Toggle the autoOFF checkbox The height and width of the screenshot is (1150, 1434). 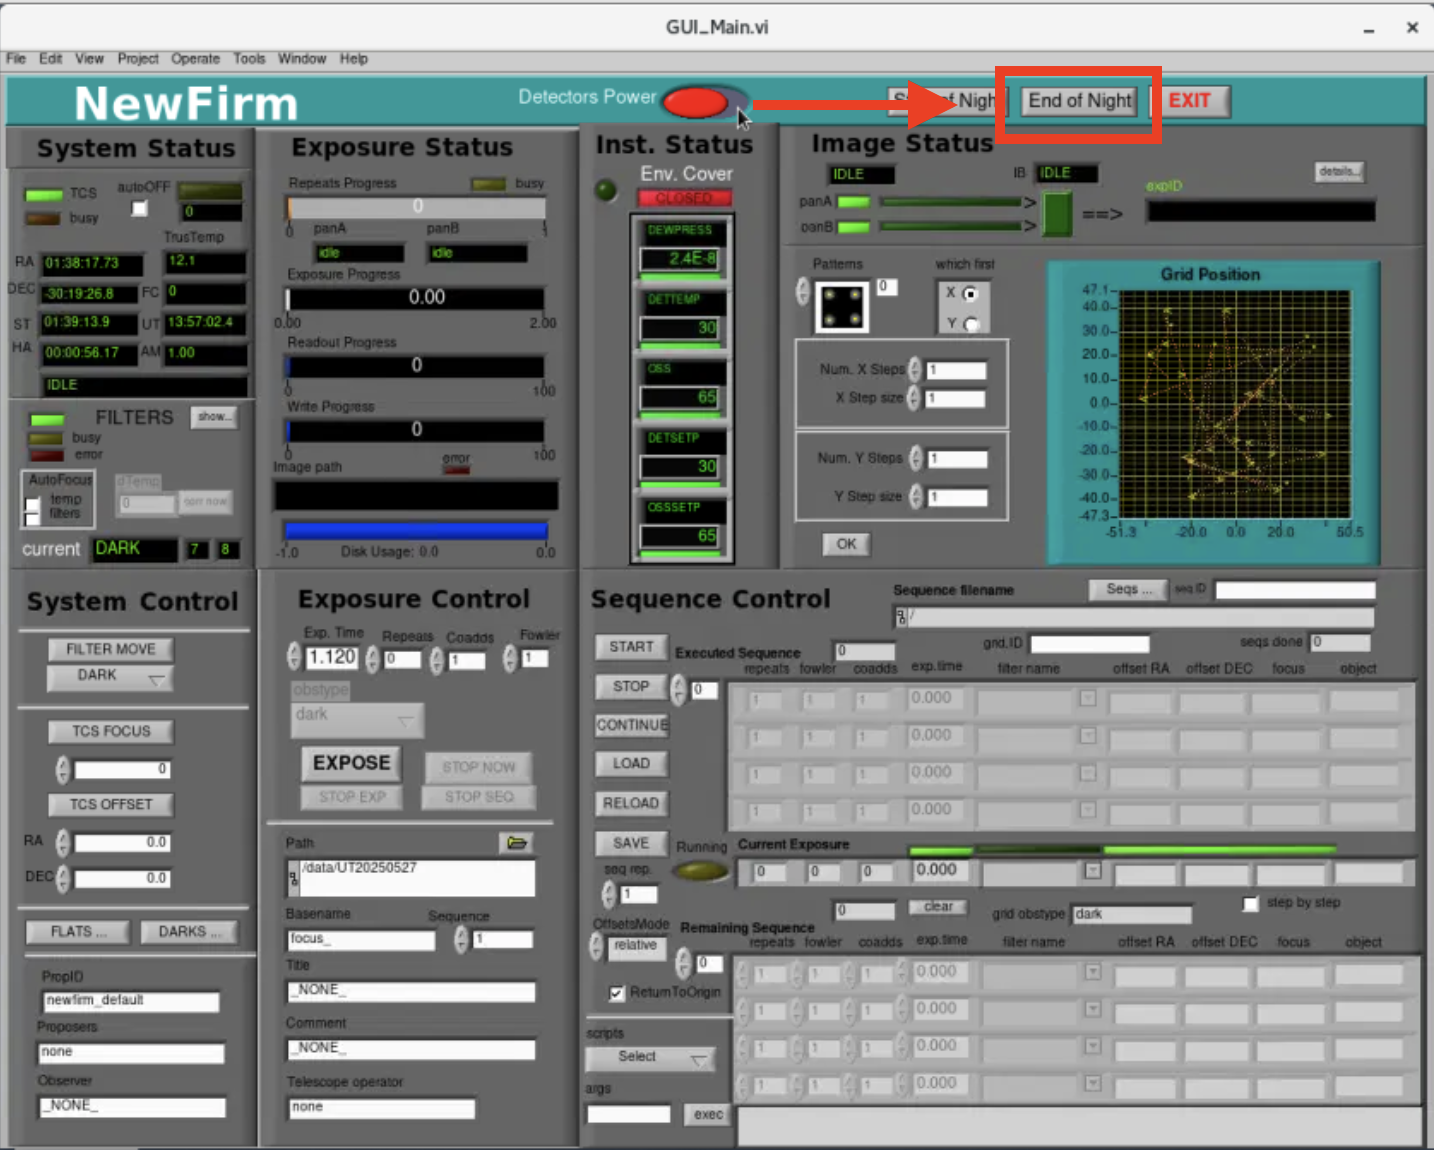tap(140, 208)
